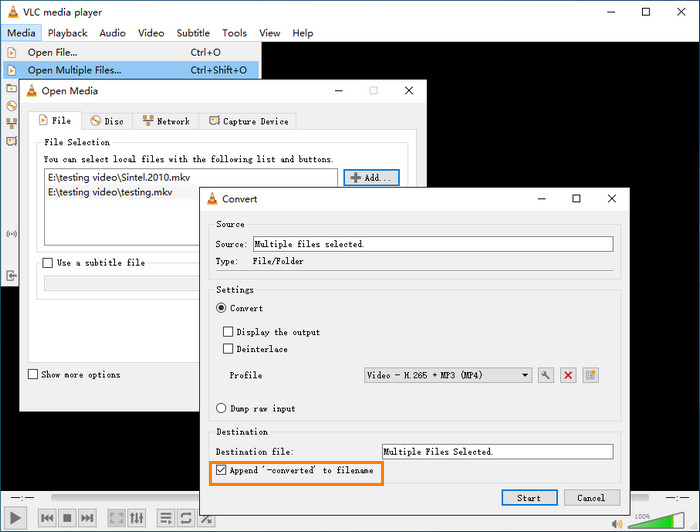
Task: Click the capture device icon in Media menu
Action: click(x=11, y=141)
